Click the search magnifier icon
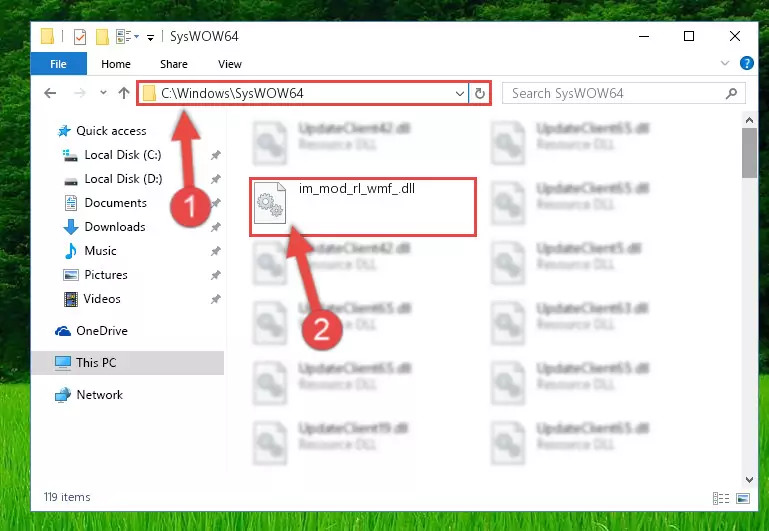The image size is (769, 531). pos(731,93)
